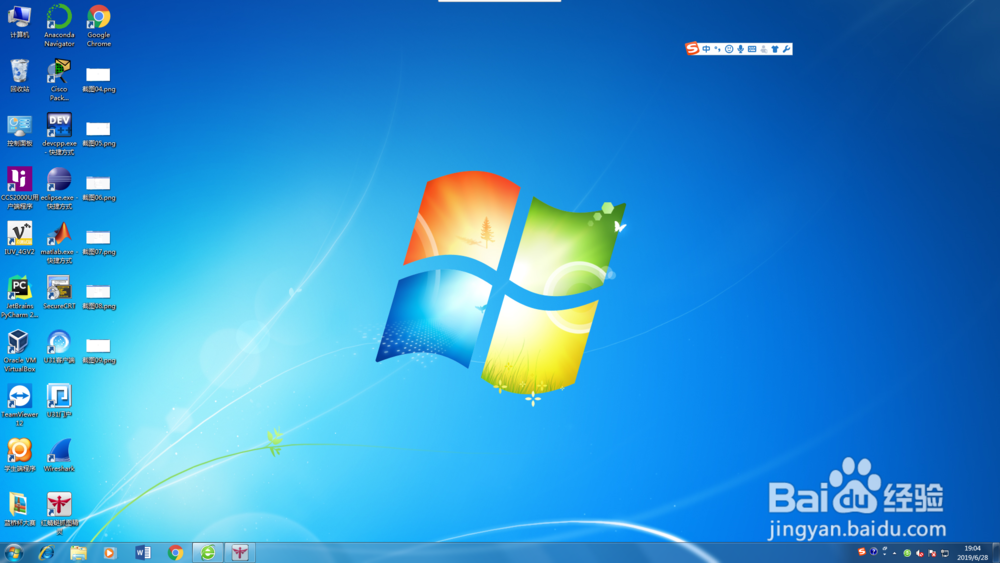This screenshot has height=563, width=1000.
Task: Select the 蓝桥杯大赛 folder icon
Action: pos(19,509)
